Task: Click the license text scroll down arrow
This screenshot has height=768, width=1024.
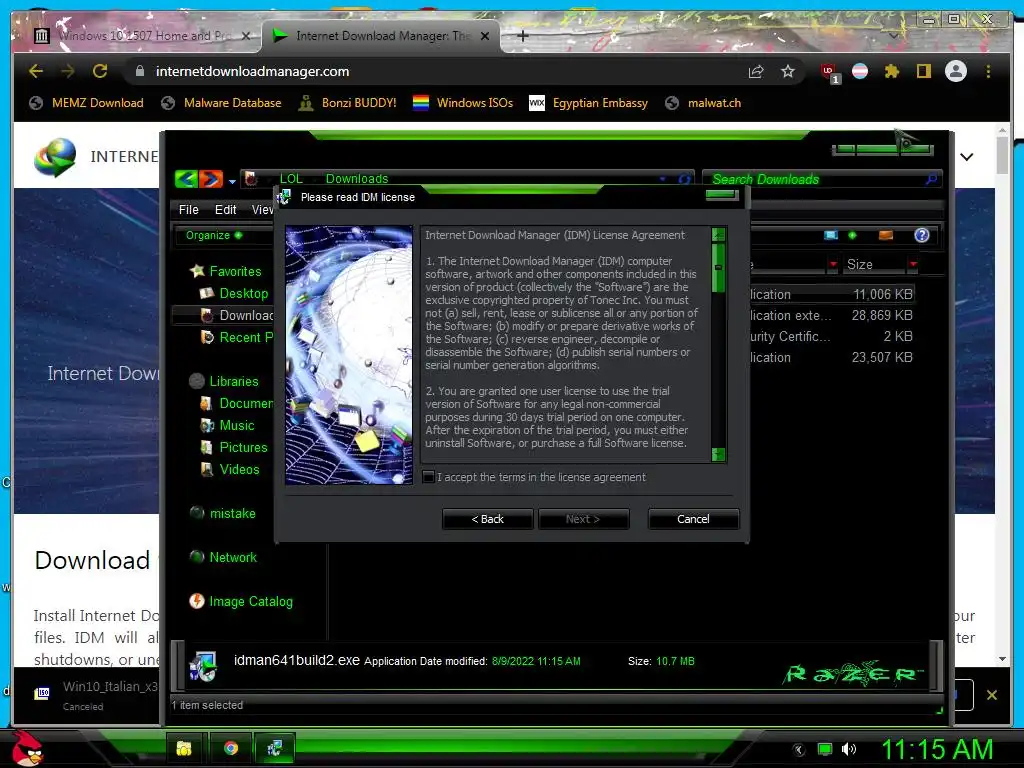Action: [x=718, y=455]
